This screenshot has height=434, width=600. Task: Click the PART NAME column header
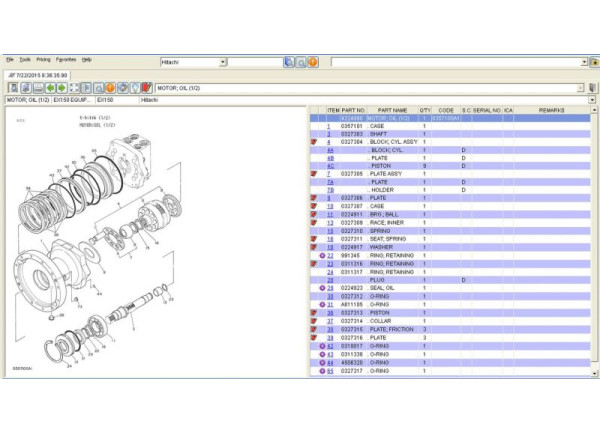pyautogui.click(x=392, y=110)
